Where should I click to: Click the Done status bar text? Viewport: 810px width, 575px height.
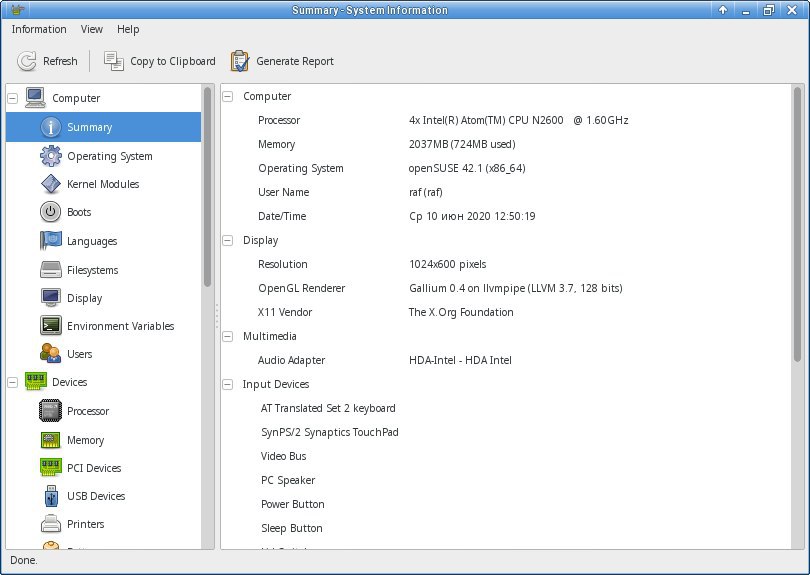click(x=24, y=561)
